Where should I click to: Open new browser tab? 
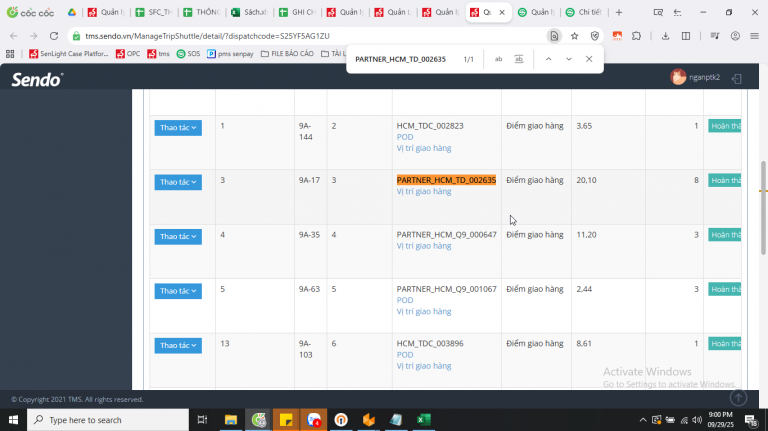(619, 12)
